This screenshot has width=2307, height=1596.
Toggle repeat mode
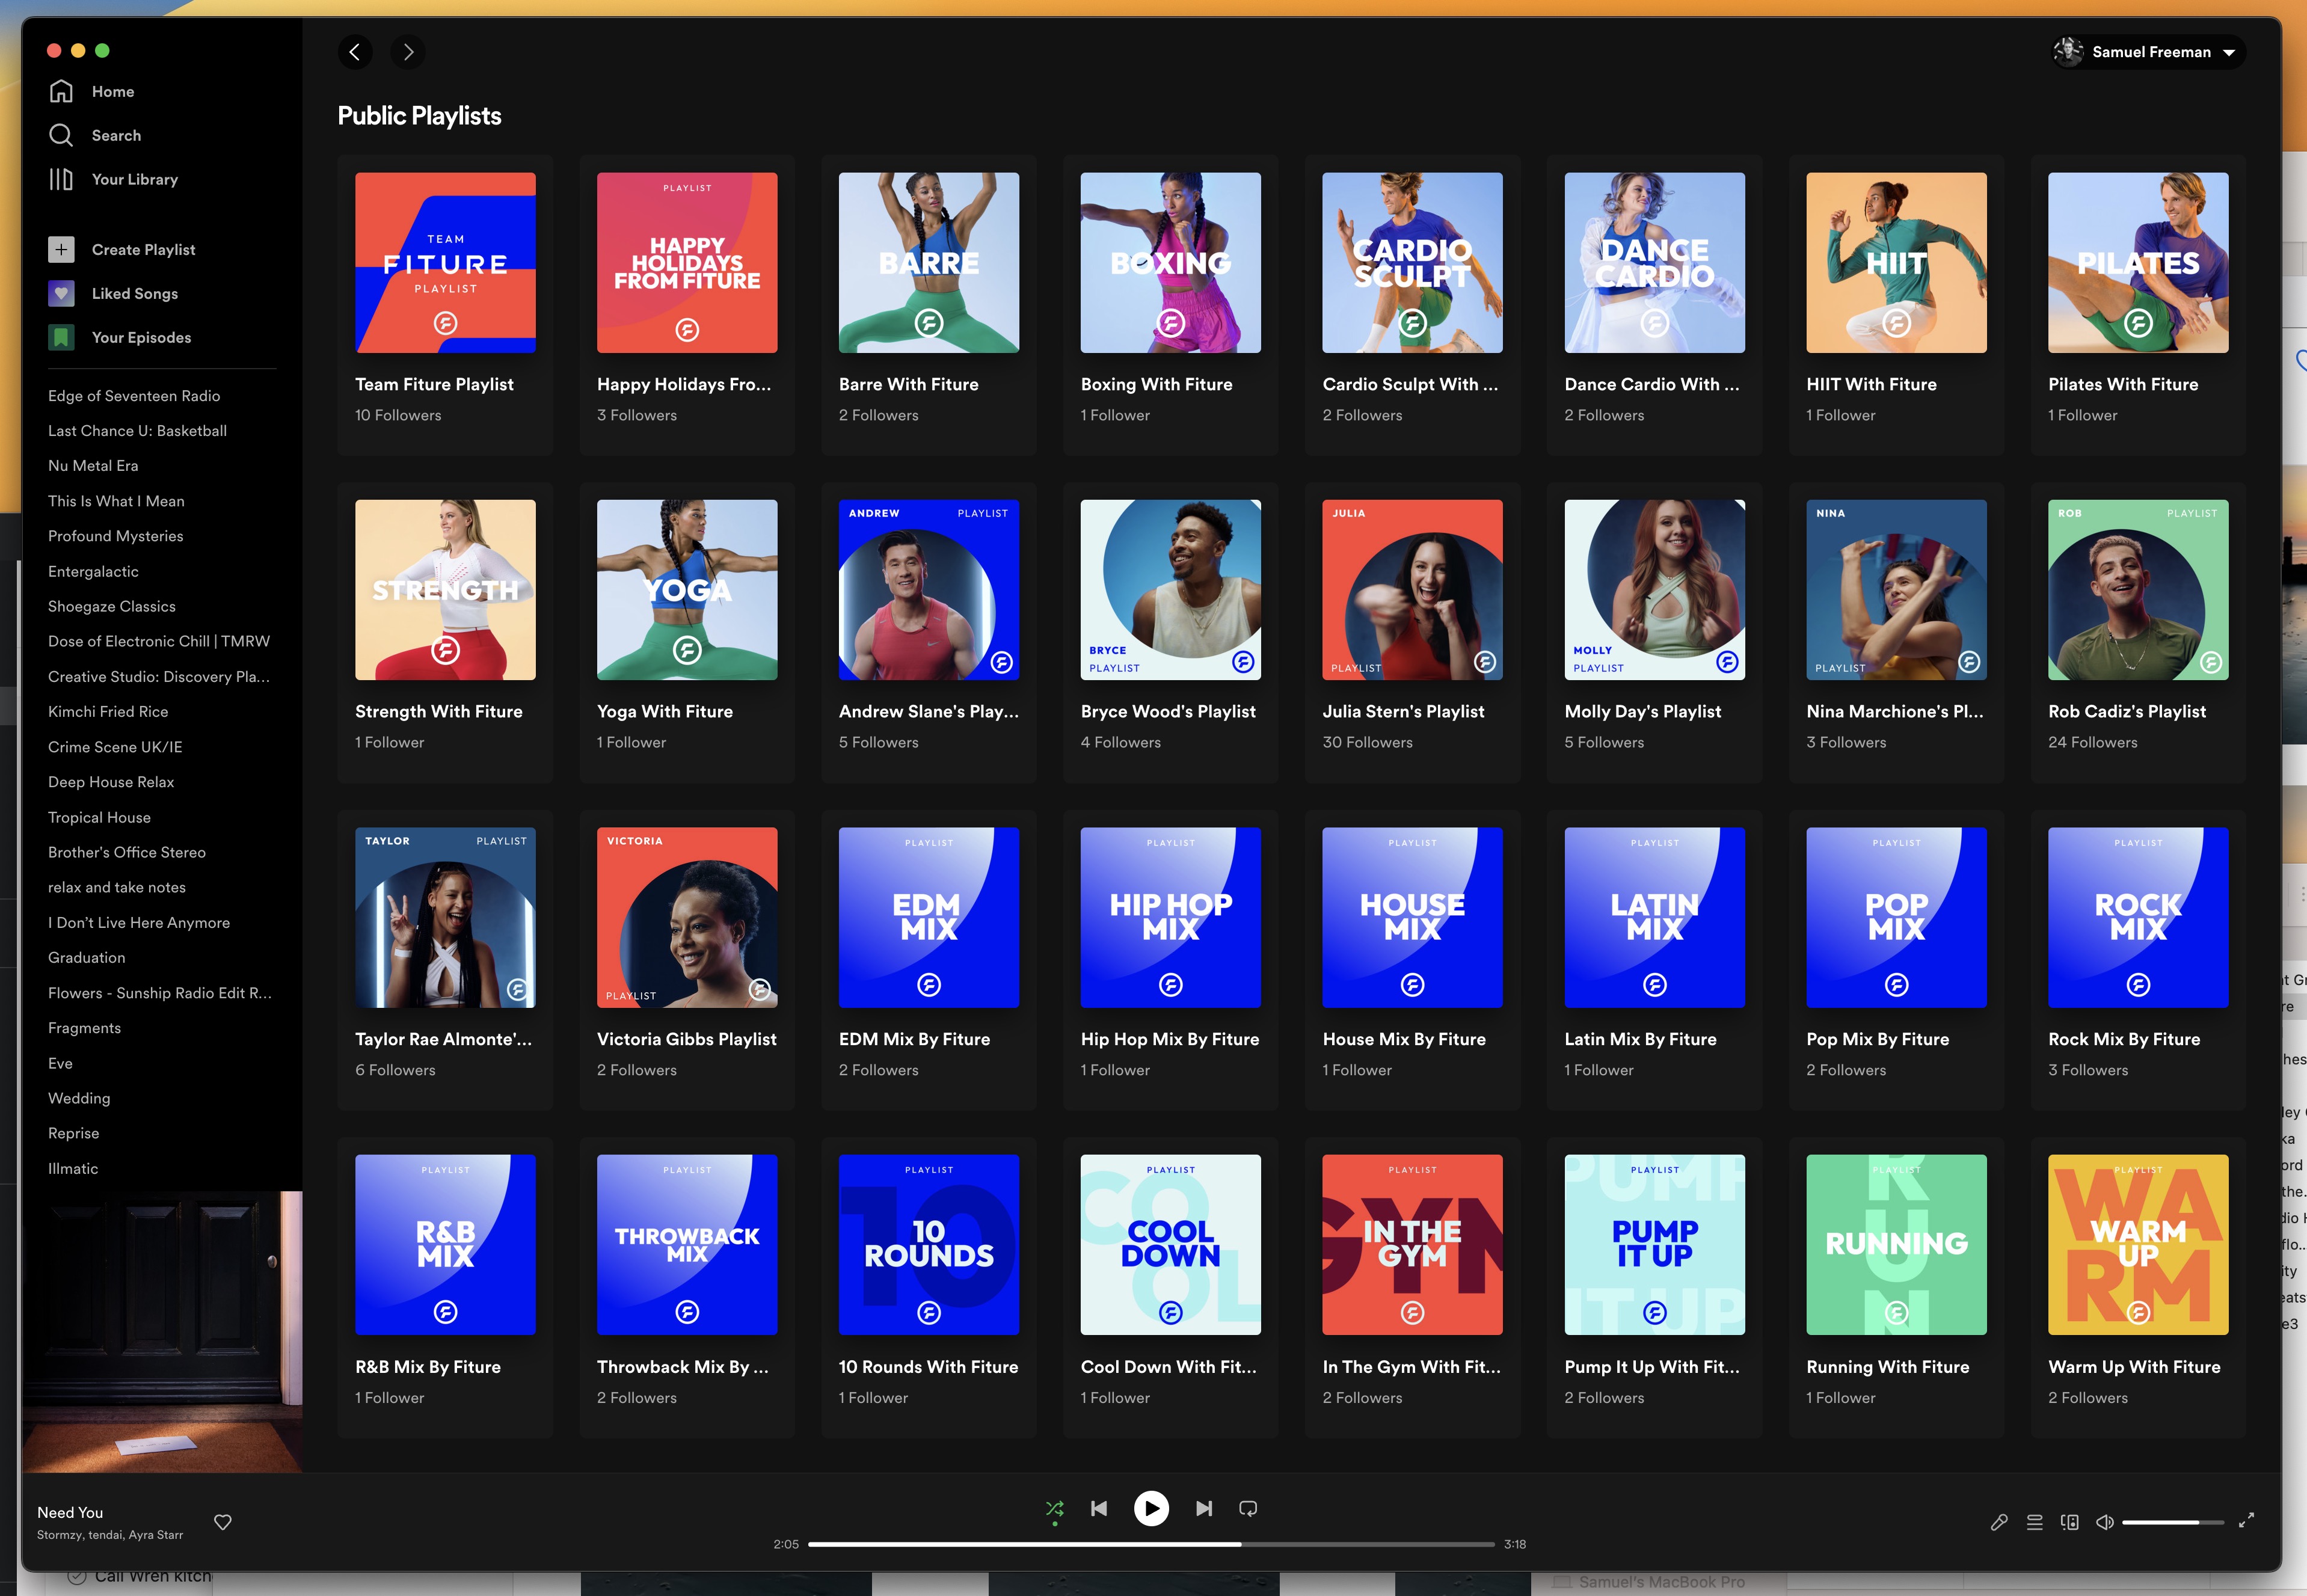[x=1248, y=1508]
